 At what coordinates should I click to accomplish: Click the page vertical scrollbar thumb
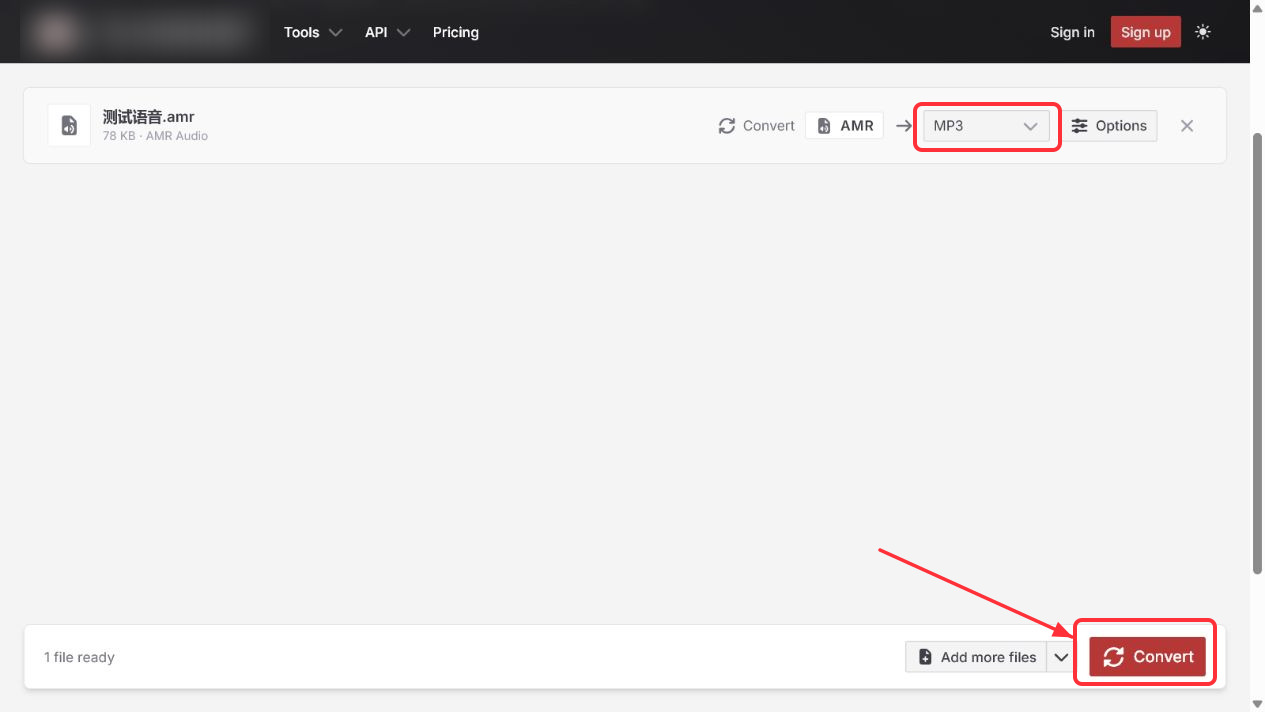click(x=1257, y=353)
